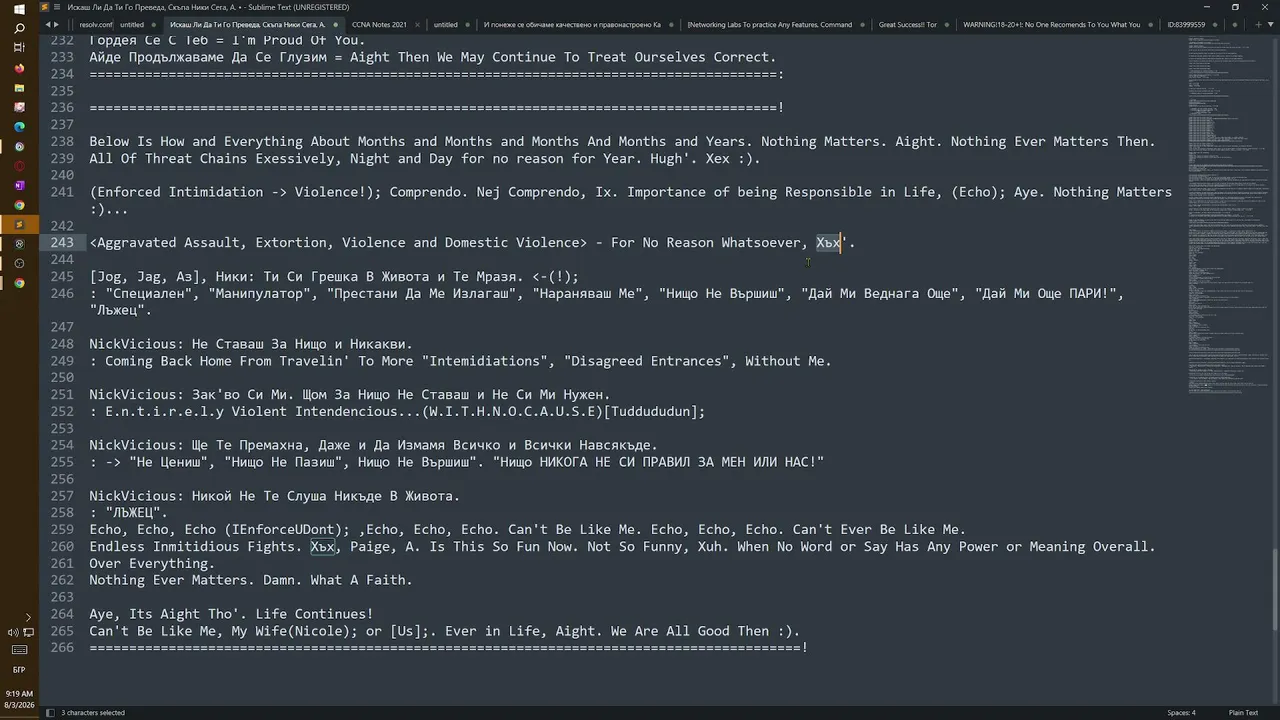
Task: Open Task View in the taskbar
Action: click(19, 48)
